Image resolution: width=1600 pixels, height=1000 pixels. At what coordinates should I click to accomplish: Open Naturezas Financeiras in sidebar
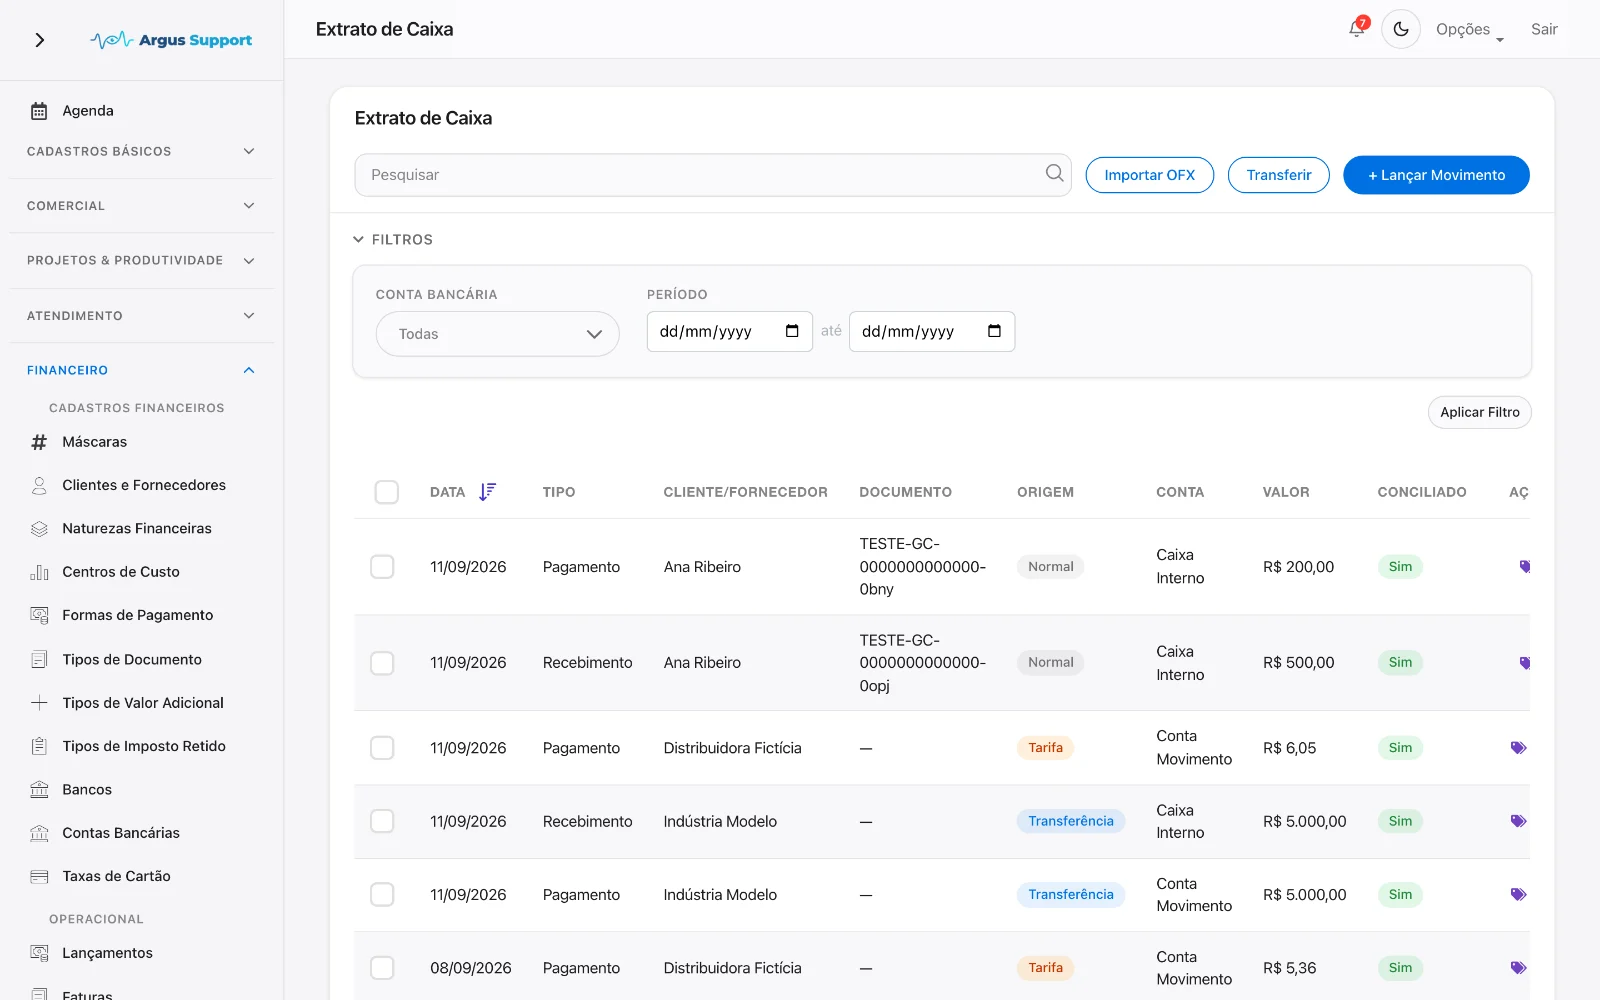click(x=121, y=528)
